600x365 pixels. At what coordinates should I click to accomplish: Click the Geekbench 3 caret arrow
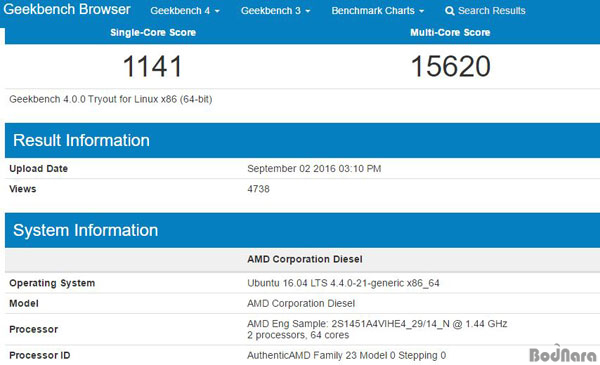(308, 11)
